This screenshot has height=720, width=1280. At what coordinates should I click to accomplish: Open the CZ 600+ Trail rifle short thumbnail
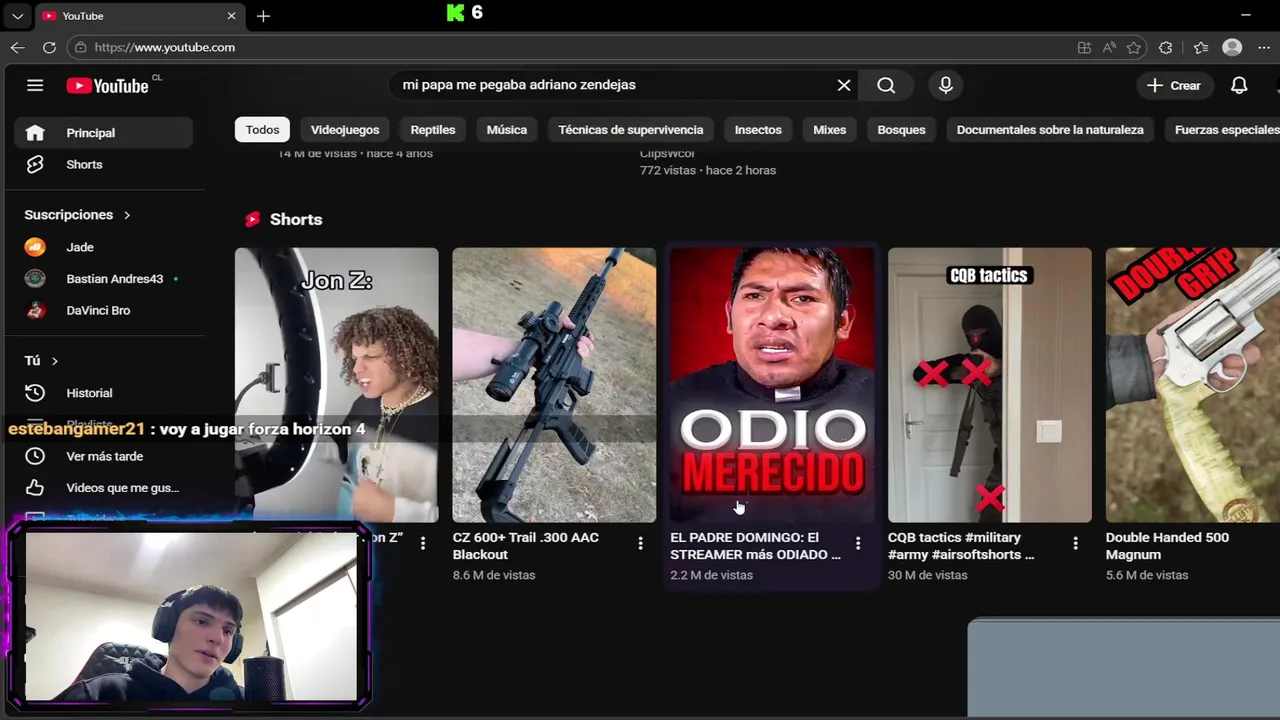(x=554, y=385)
